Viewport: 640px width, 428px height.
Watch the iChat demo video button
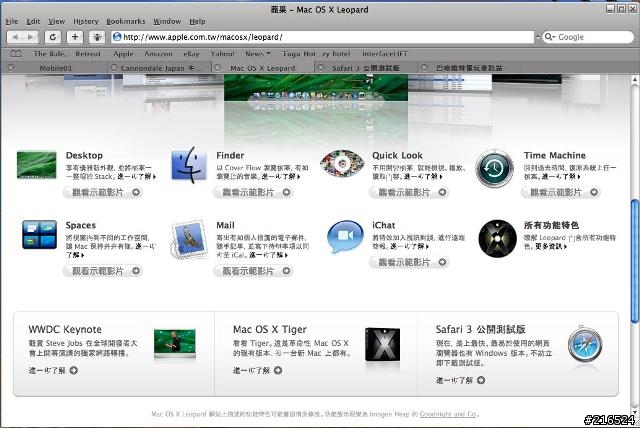pos(409,262)
